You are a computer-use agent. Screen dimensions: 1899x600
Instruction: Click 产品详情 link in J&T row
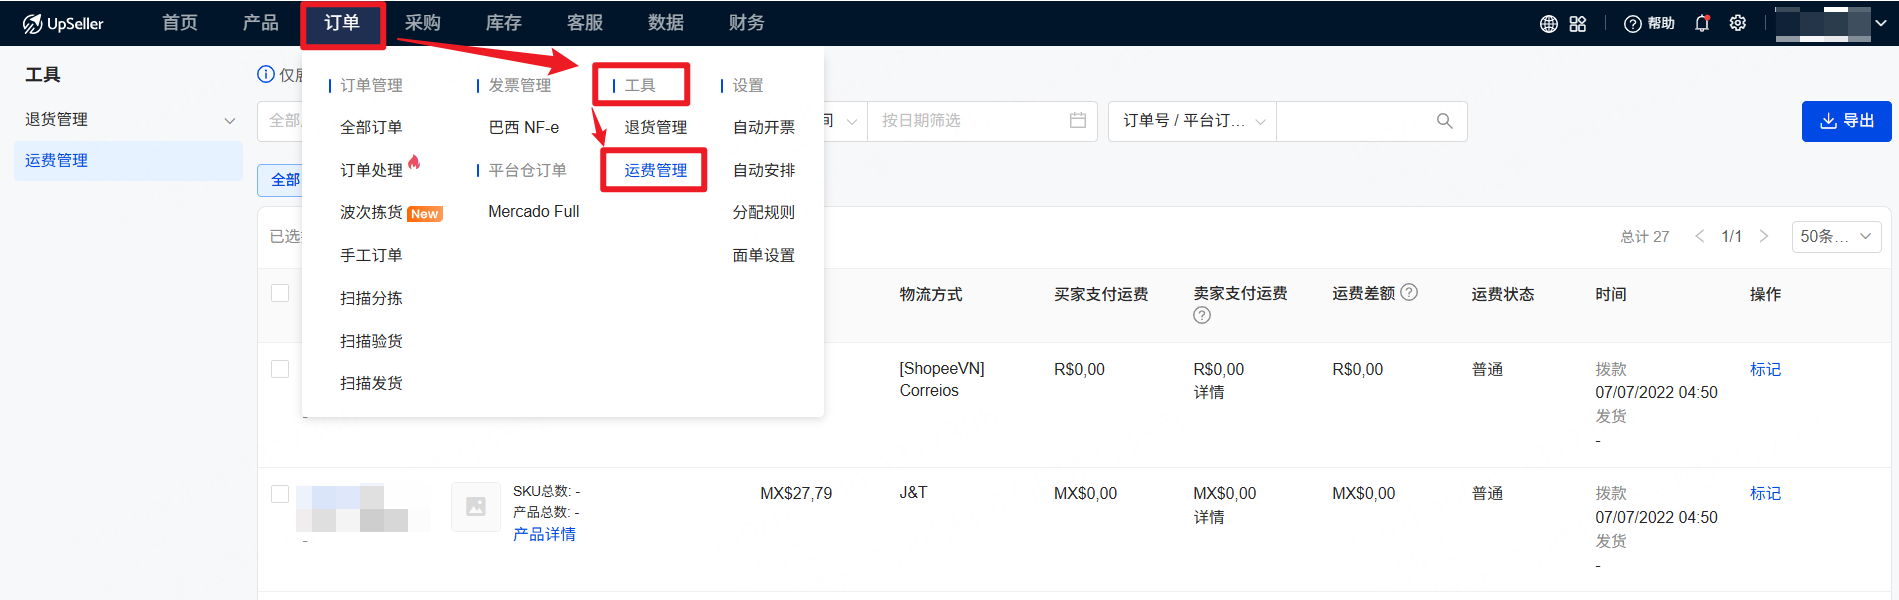(544, 535)
